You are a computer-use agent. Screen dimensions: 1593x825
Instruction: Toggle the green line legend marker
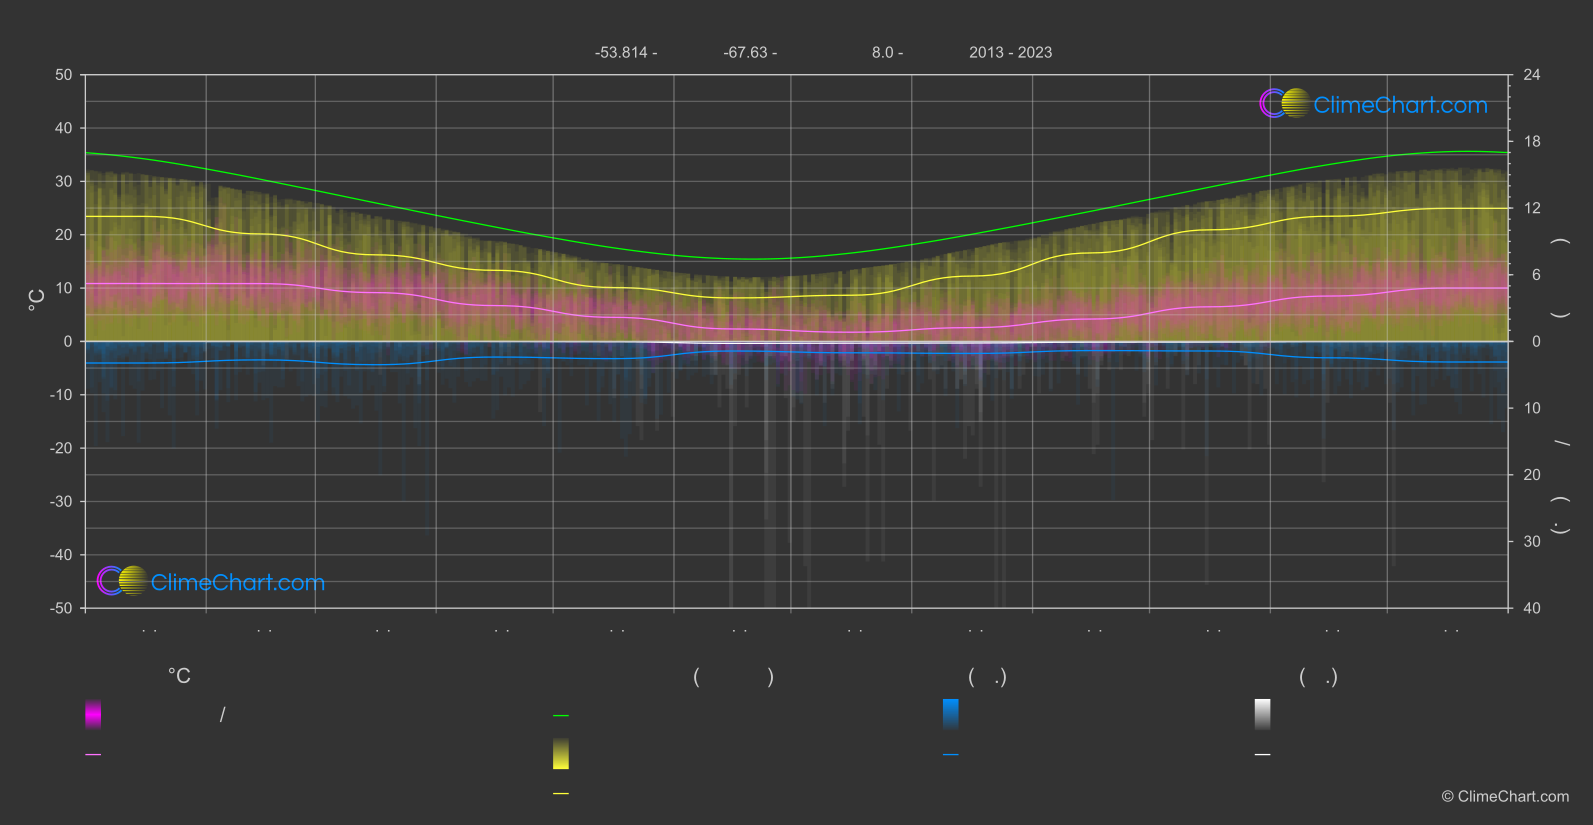tap(561, 716)
